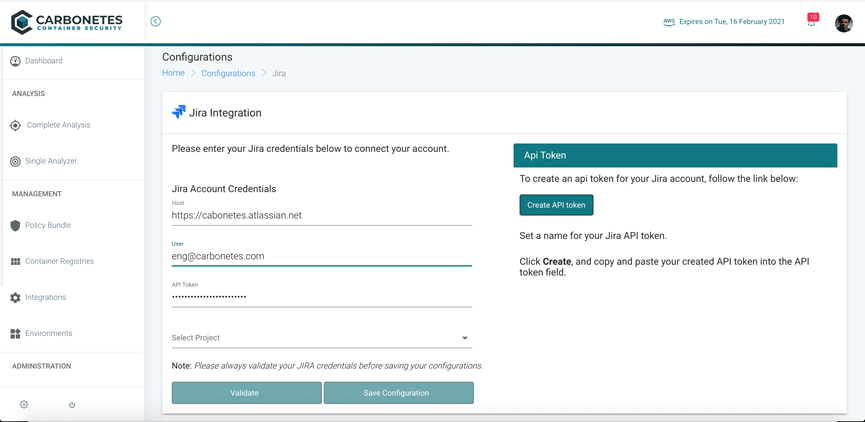Open the user profile avatar

click(843, 23)
